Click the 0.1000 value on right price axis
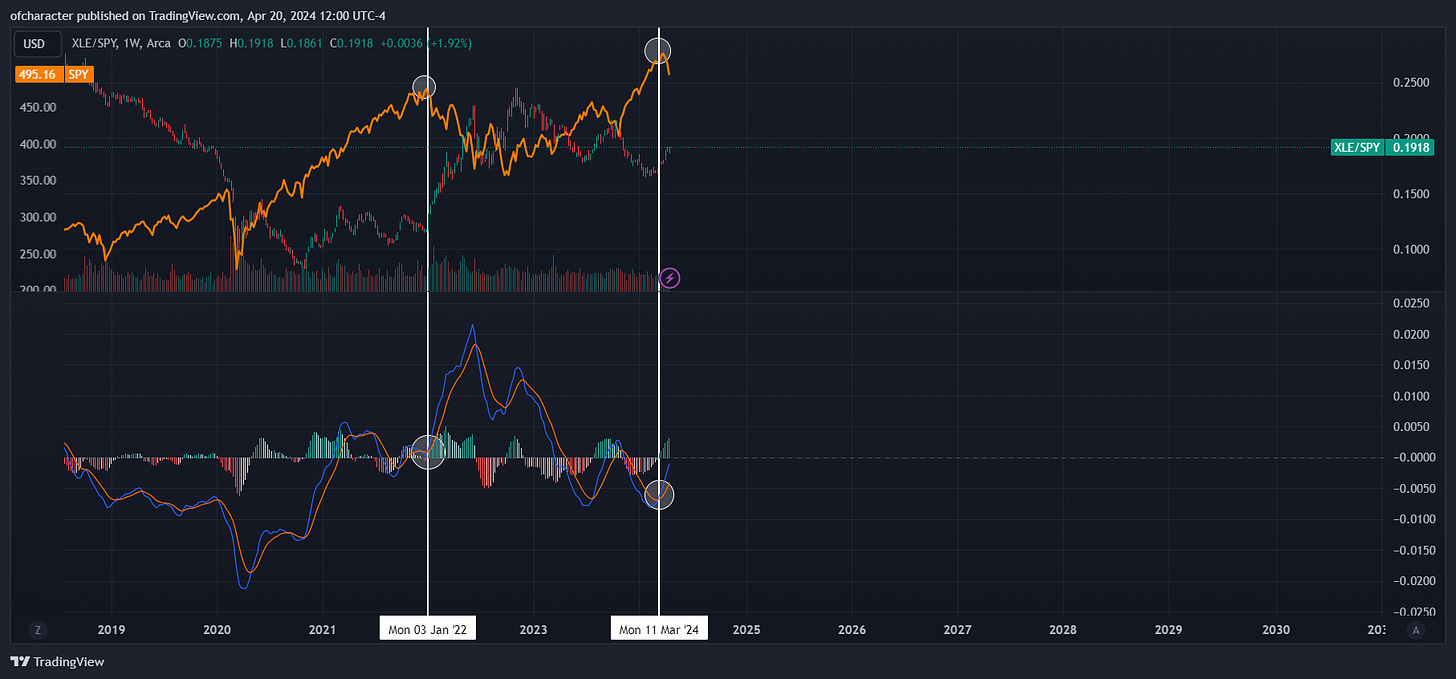 pos(1412,250)
